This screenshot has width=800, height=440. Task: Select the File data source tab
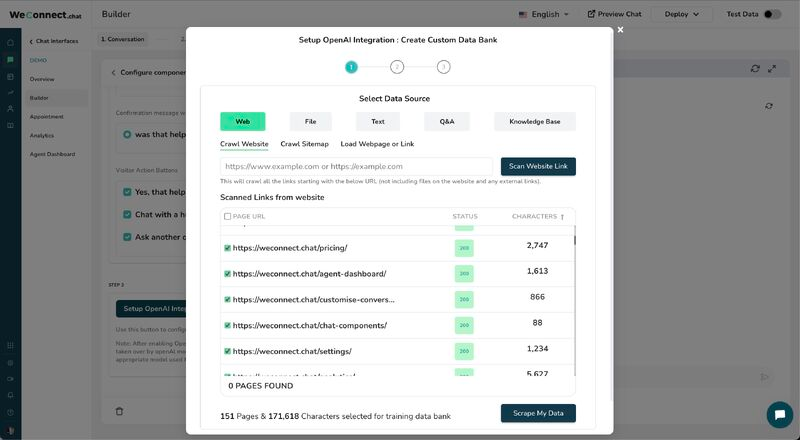coord(311,121)
